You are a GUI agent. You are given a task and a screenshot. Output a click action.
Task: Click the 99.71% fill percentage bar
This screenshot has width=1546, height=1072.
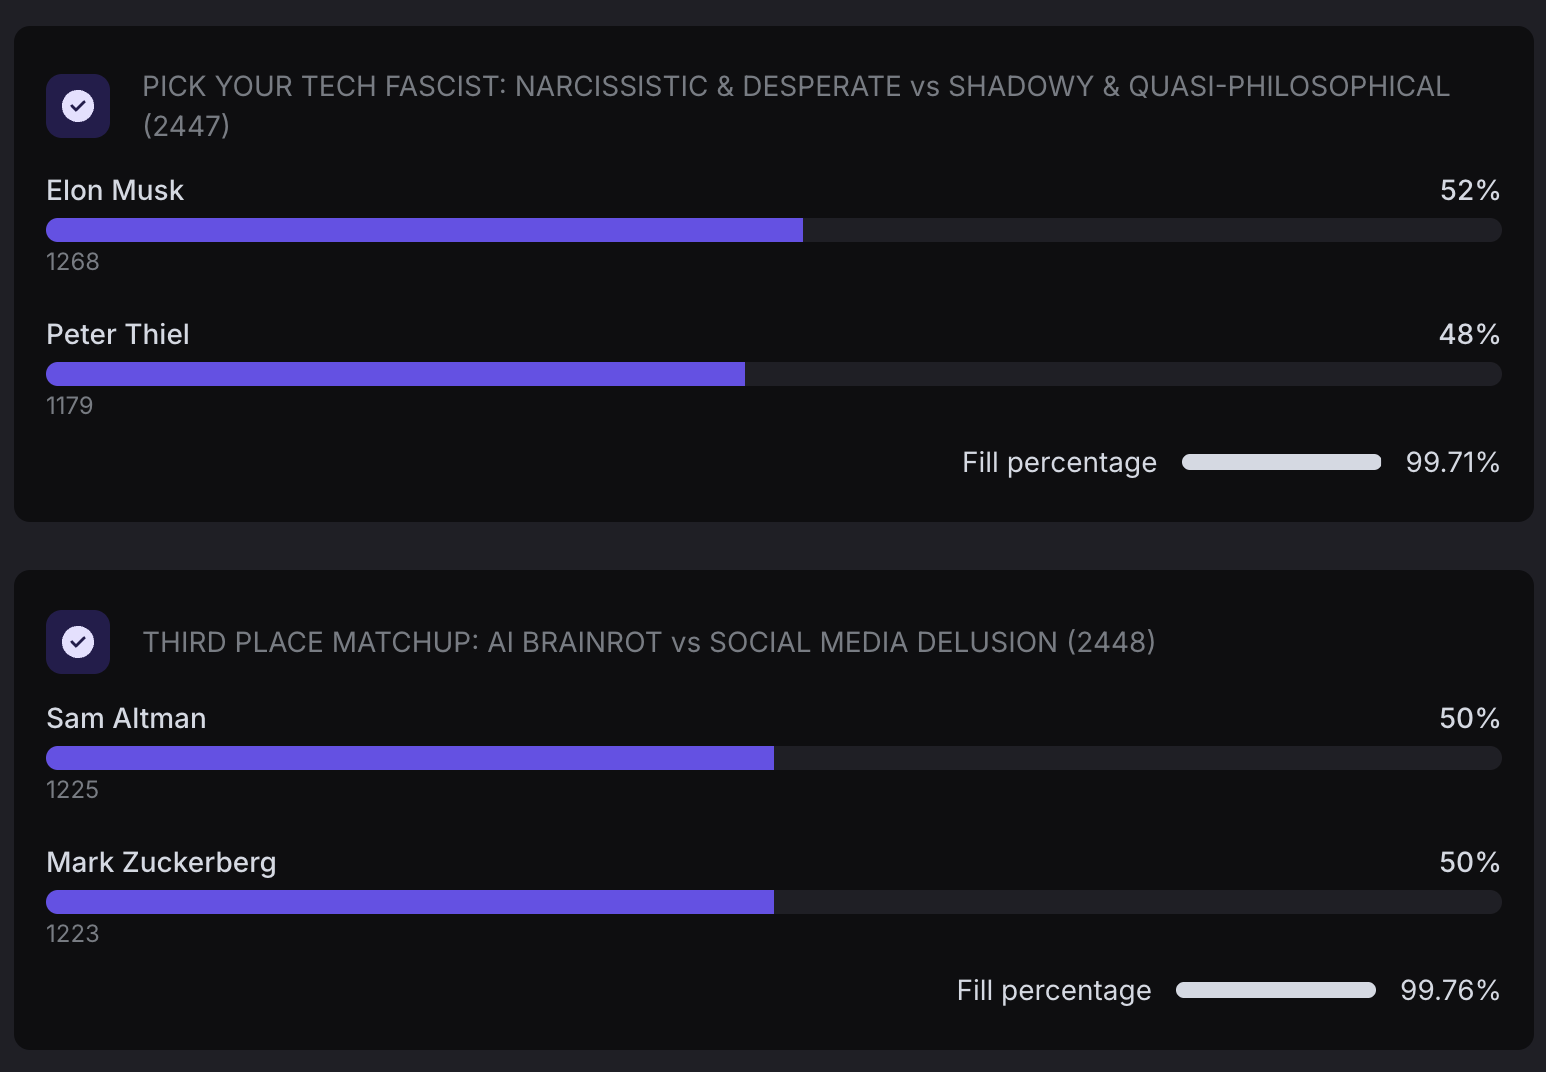click(1281, 462)
